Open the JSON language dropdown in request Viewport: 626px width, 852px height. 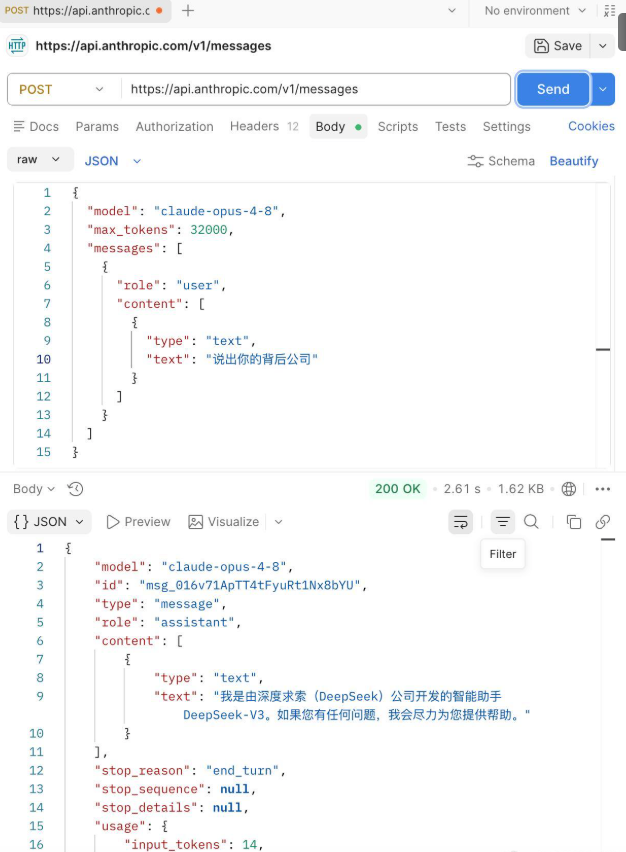click(x=112, y=161)
